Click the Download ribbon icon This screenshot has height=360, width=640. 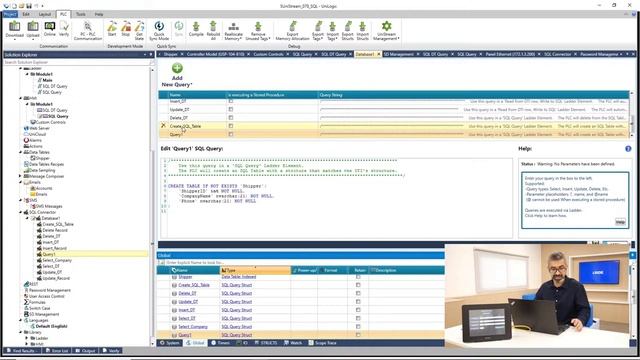pyautogui.click(x=15, y=29)
